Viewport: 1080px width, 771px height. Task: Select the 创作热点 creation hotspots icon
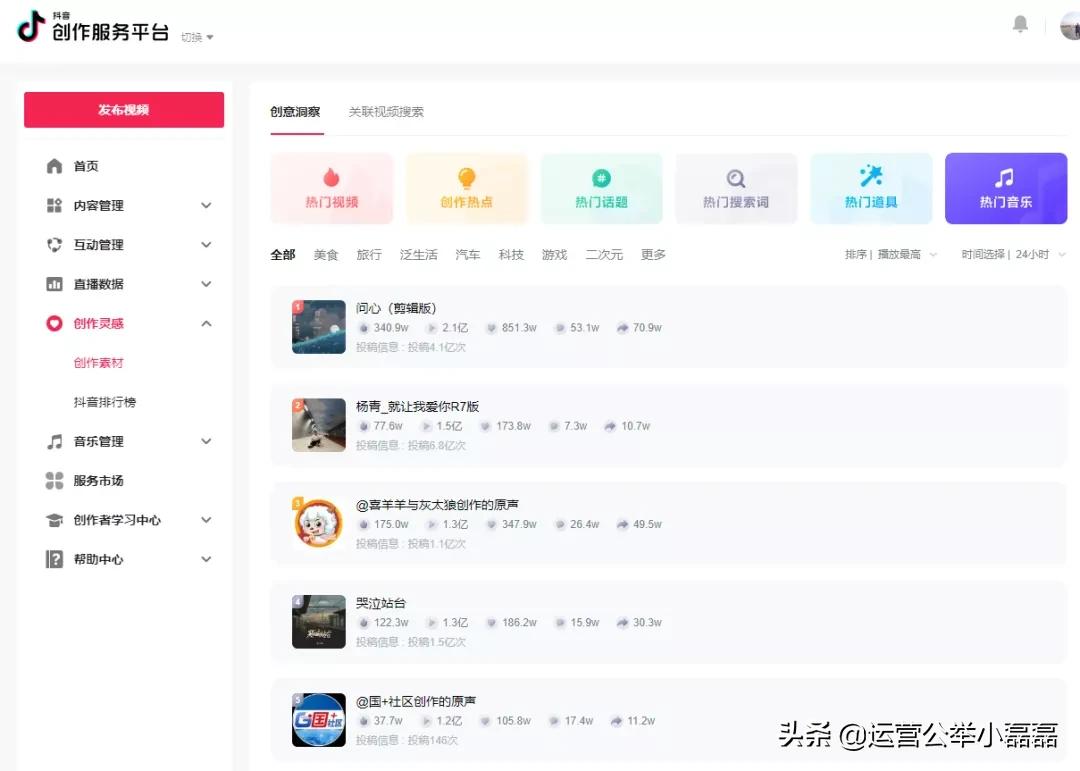(467, 188)
